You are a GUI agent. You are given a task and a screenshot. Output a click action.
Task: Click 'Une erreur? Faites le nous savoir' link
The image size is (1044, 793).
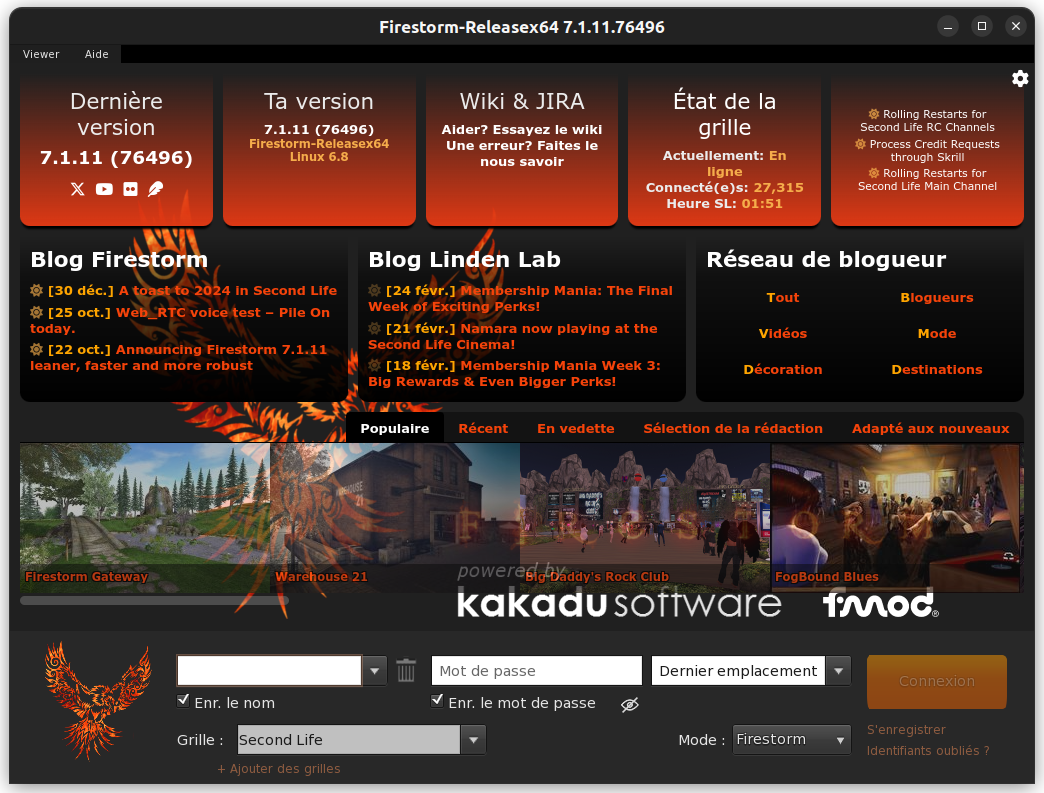(522, 154)
